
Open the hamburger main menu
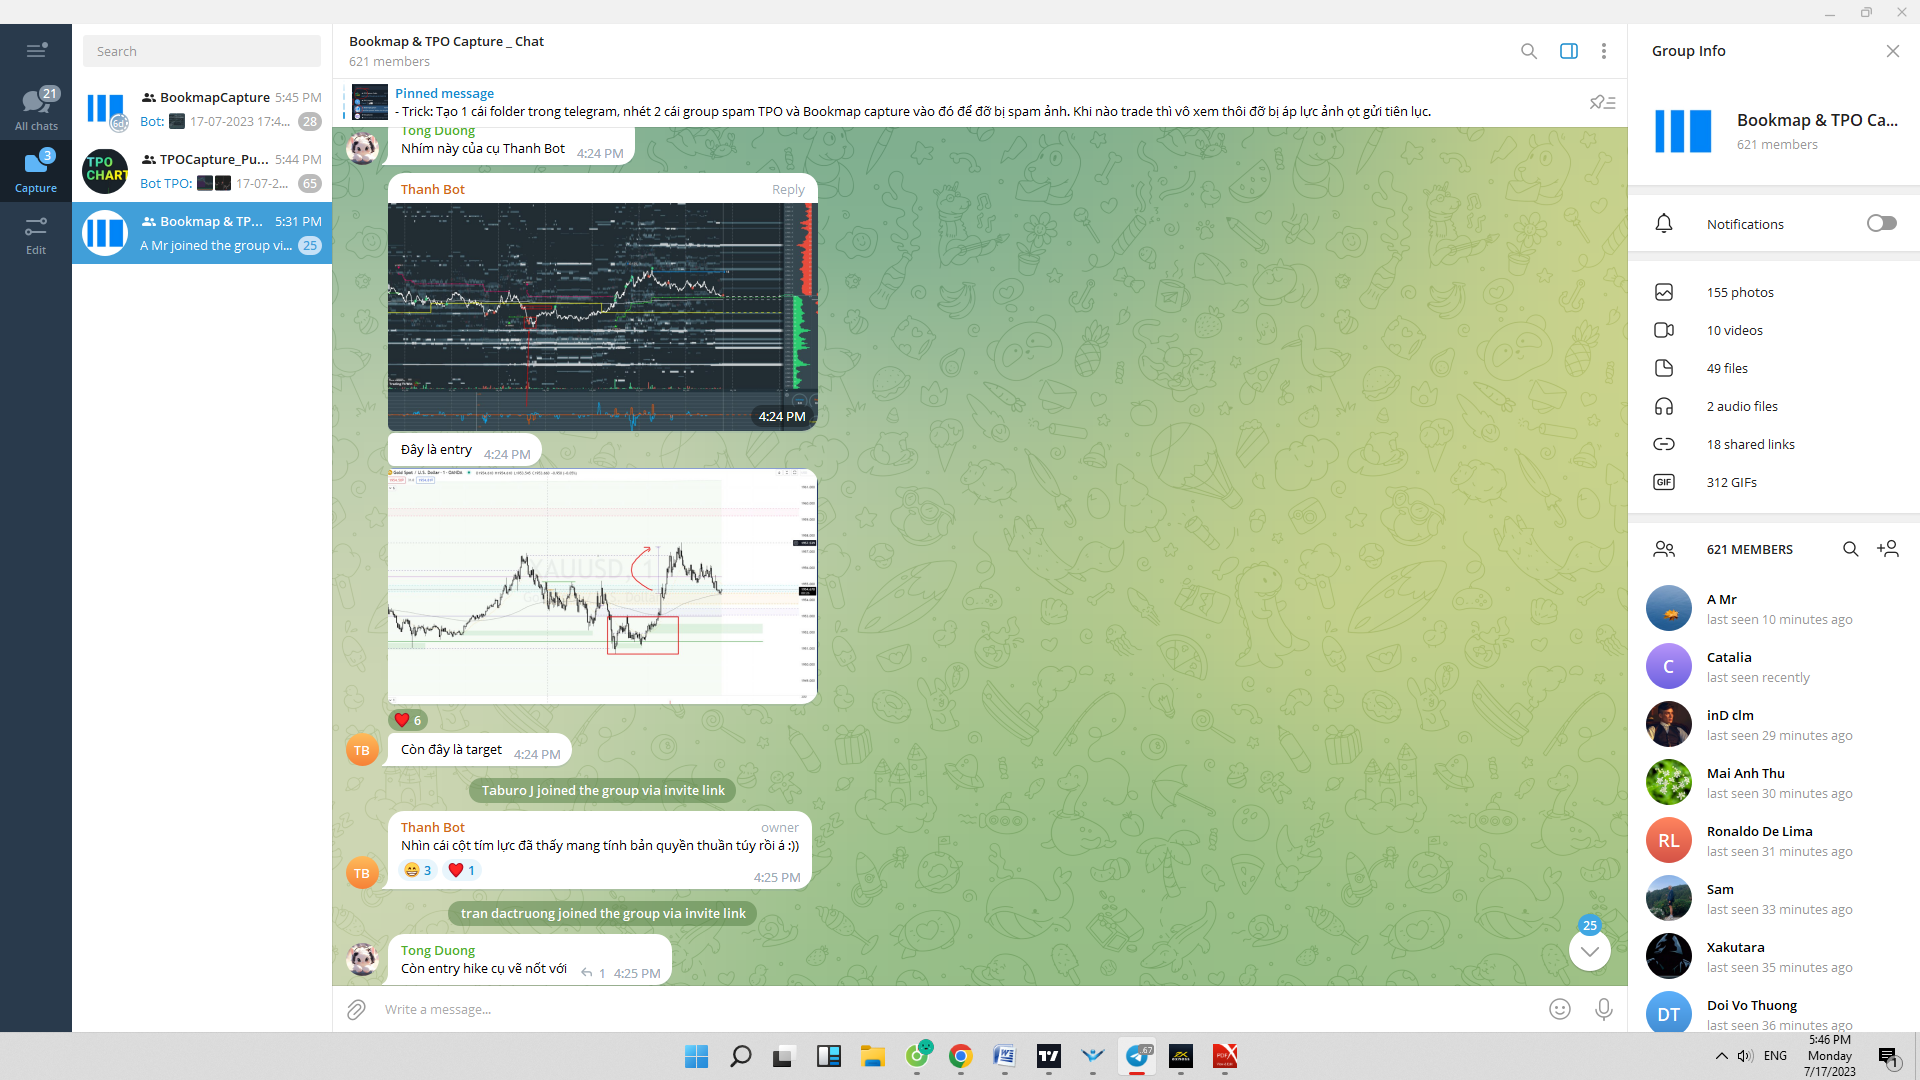36,50
